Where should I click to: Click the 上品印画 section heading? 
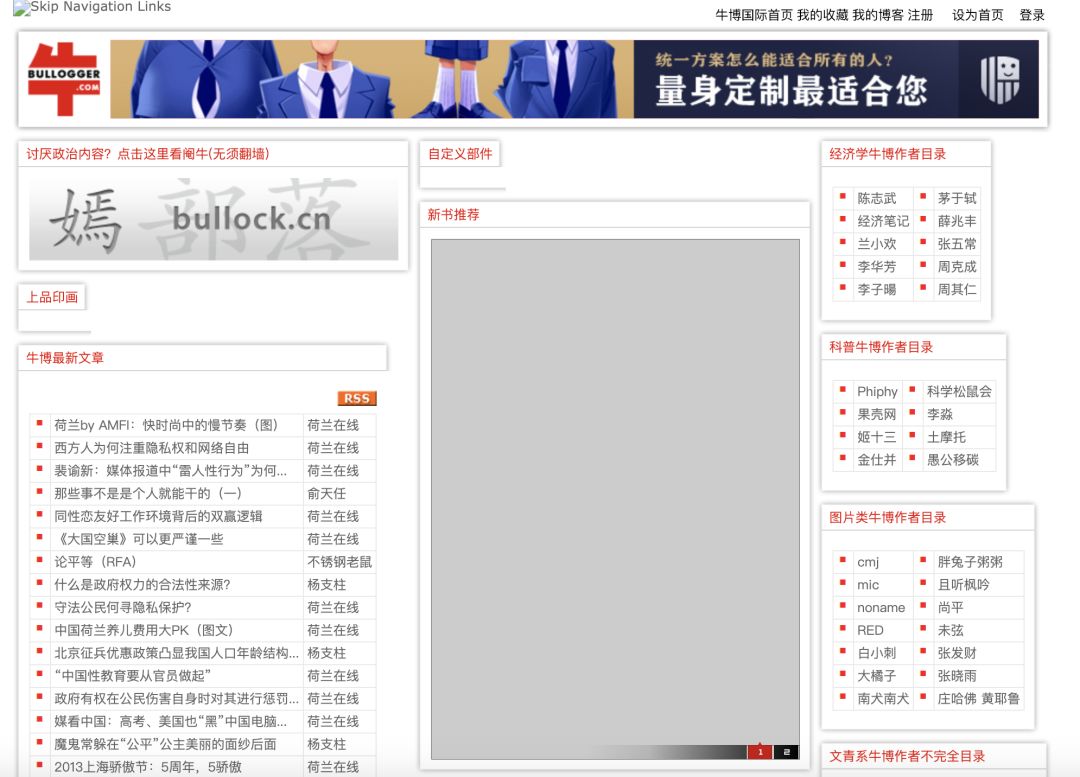52,297
